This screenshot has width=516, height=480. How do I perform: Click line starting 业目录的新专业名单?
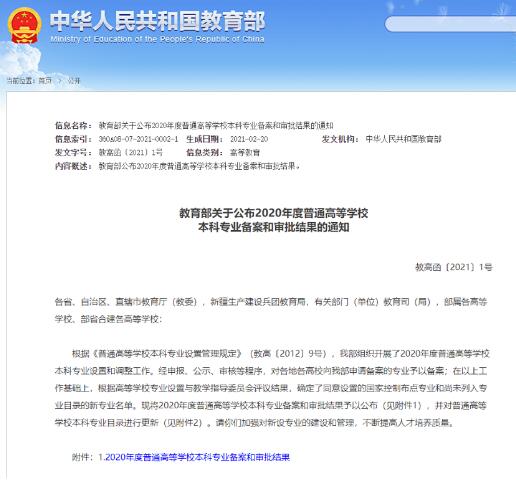tap(271, 405)
